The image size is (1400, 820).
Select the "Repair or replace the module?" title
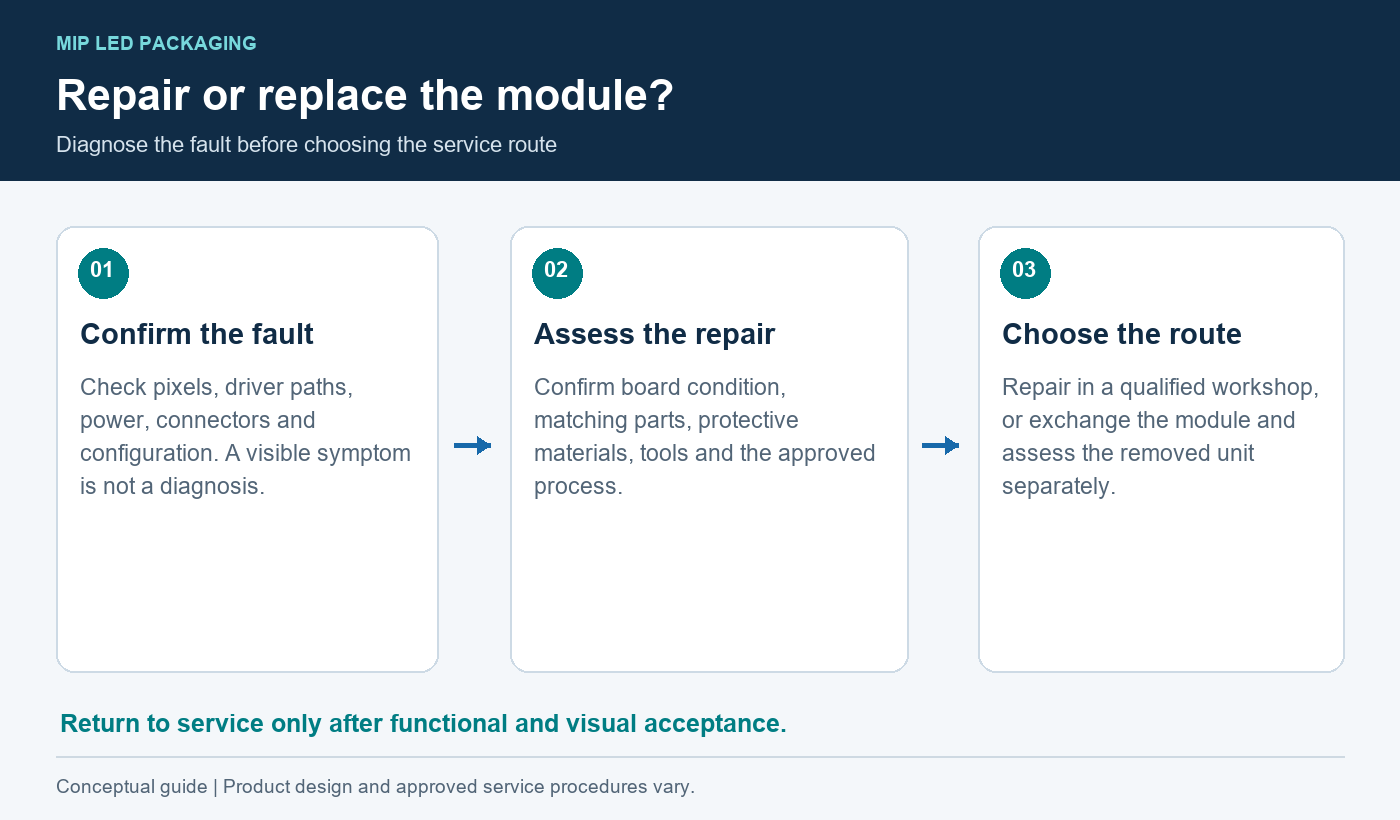point(365,96)
